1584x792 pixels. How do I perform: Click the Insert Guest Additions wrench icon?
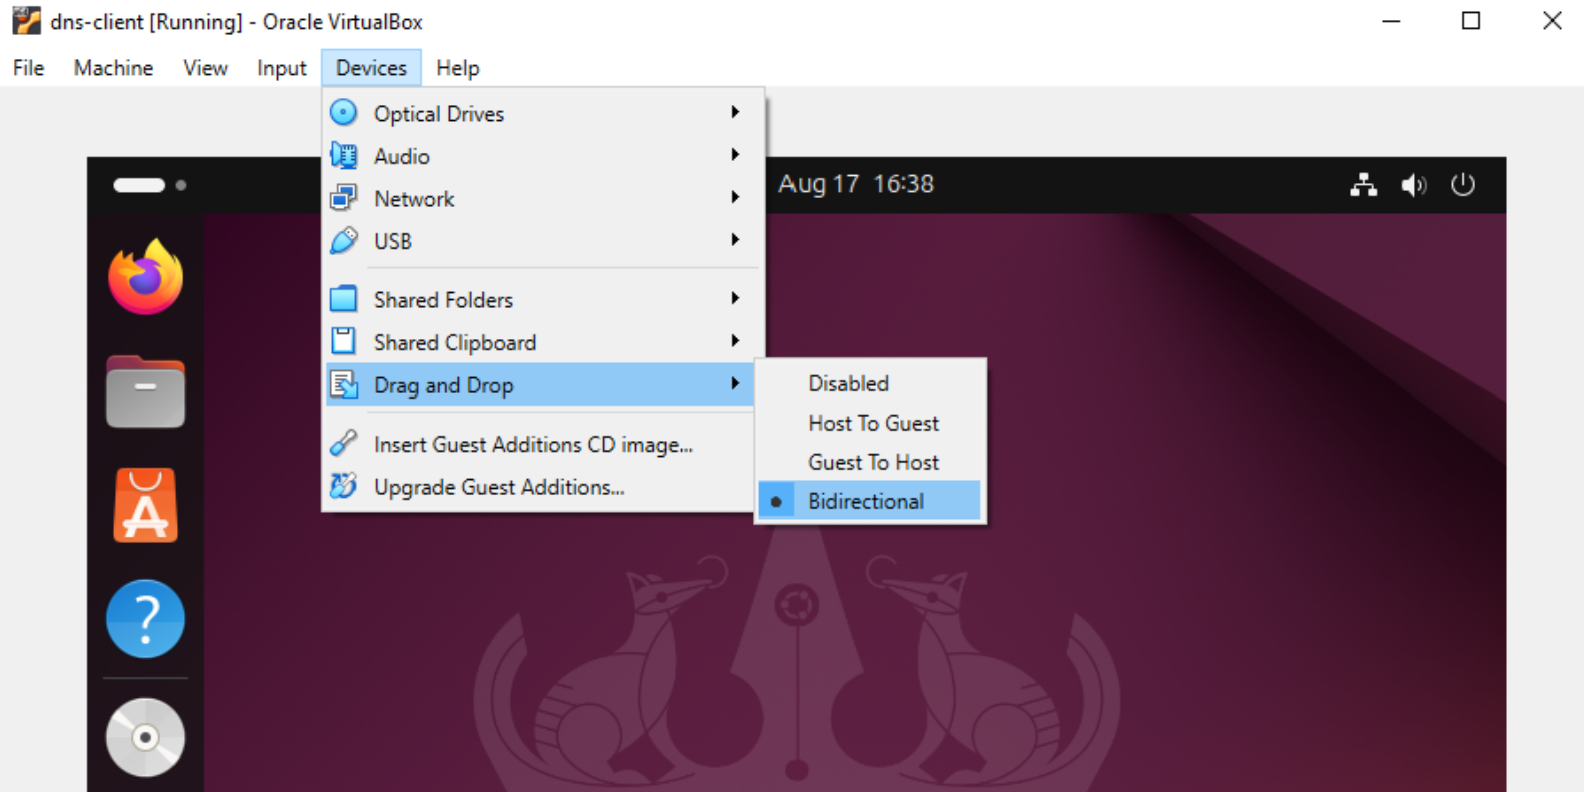343,443
